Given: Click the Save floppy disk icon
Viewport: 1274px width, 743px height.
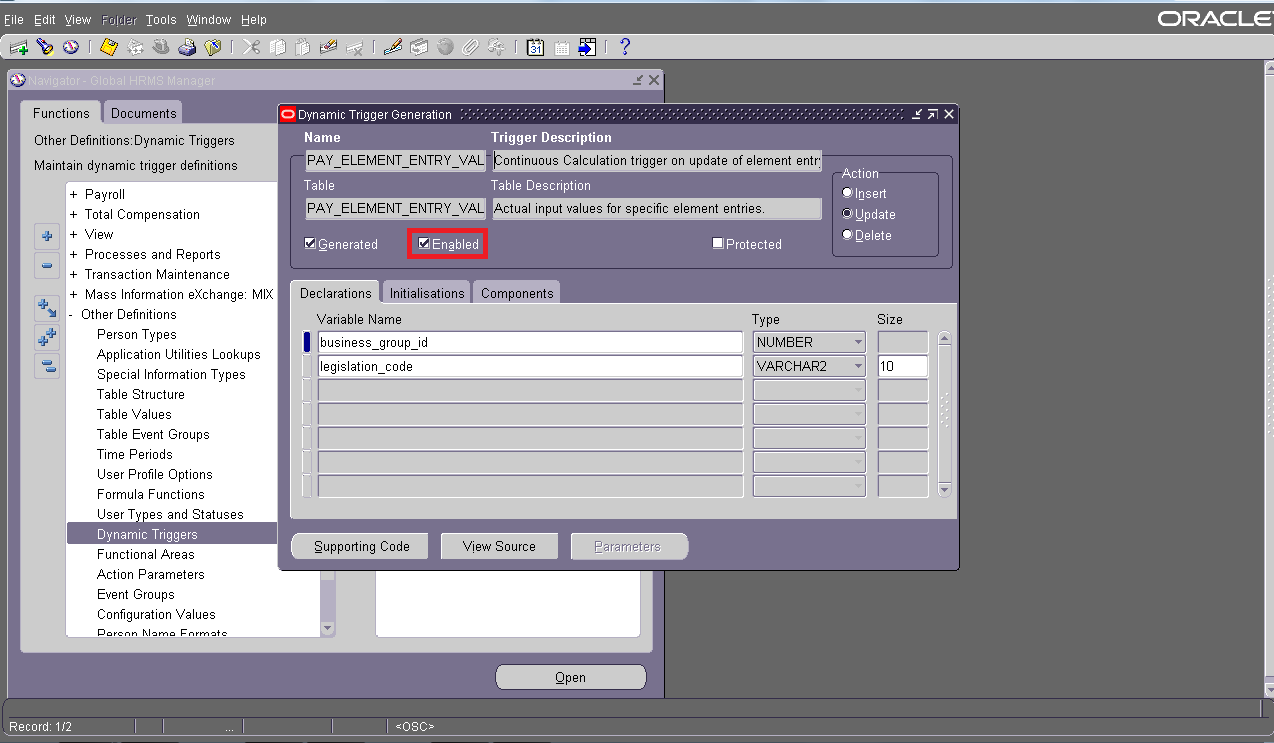Looking at the screenshot, I should (109, 47).
